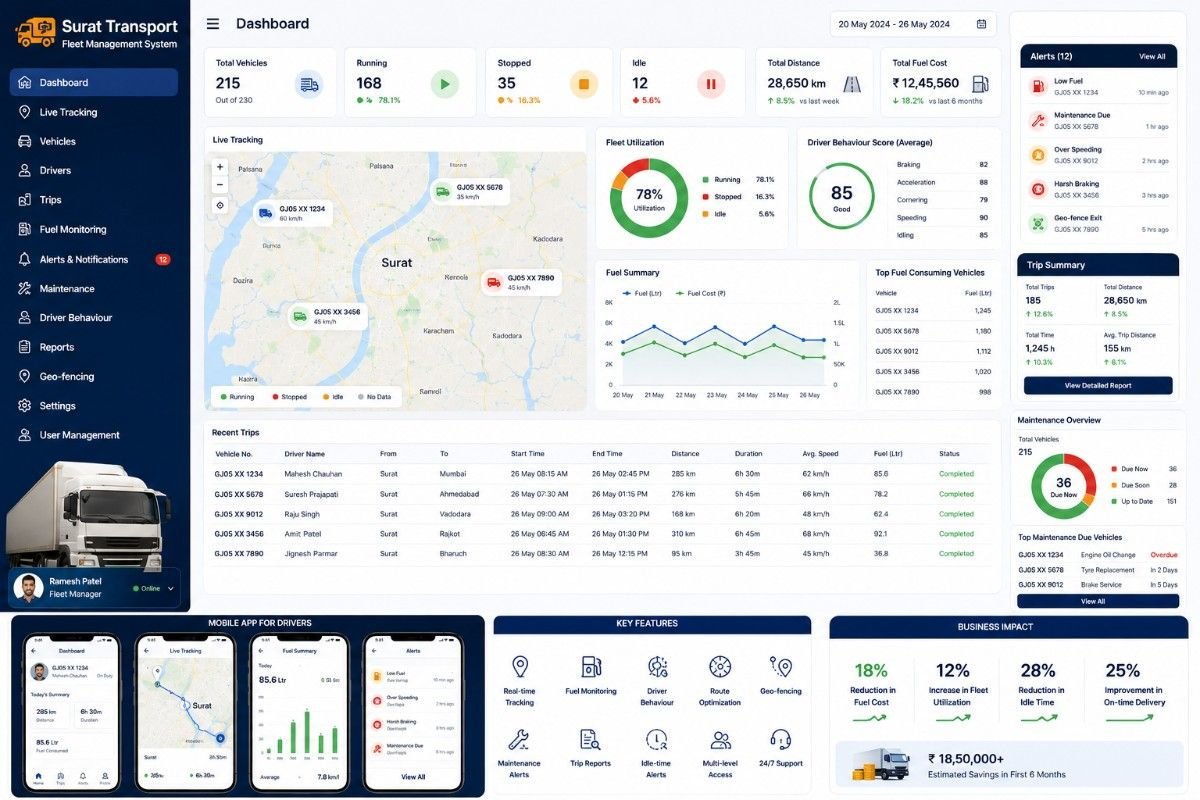Open Settings in the sidebar
The width and height of the screenshot is (1200, 800).
tap(94, 406)
